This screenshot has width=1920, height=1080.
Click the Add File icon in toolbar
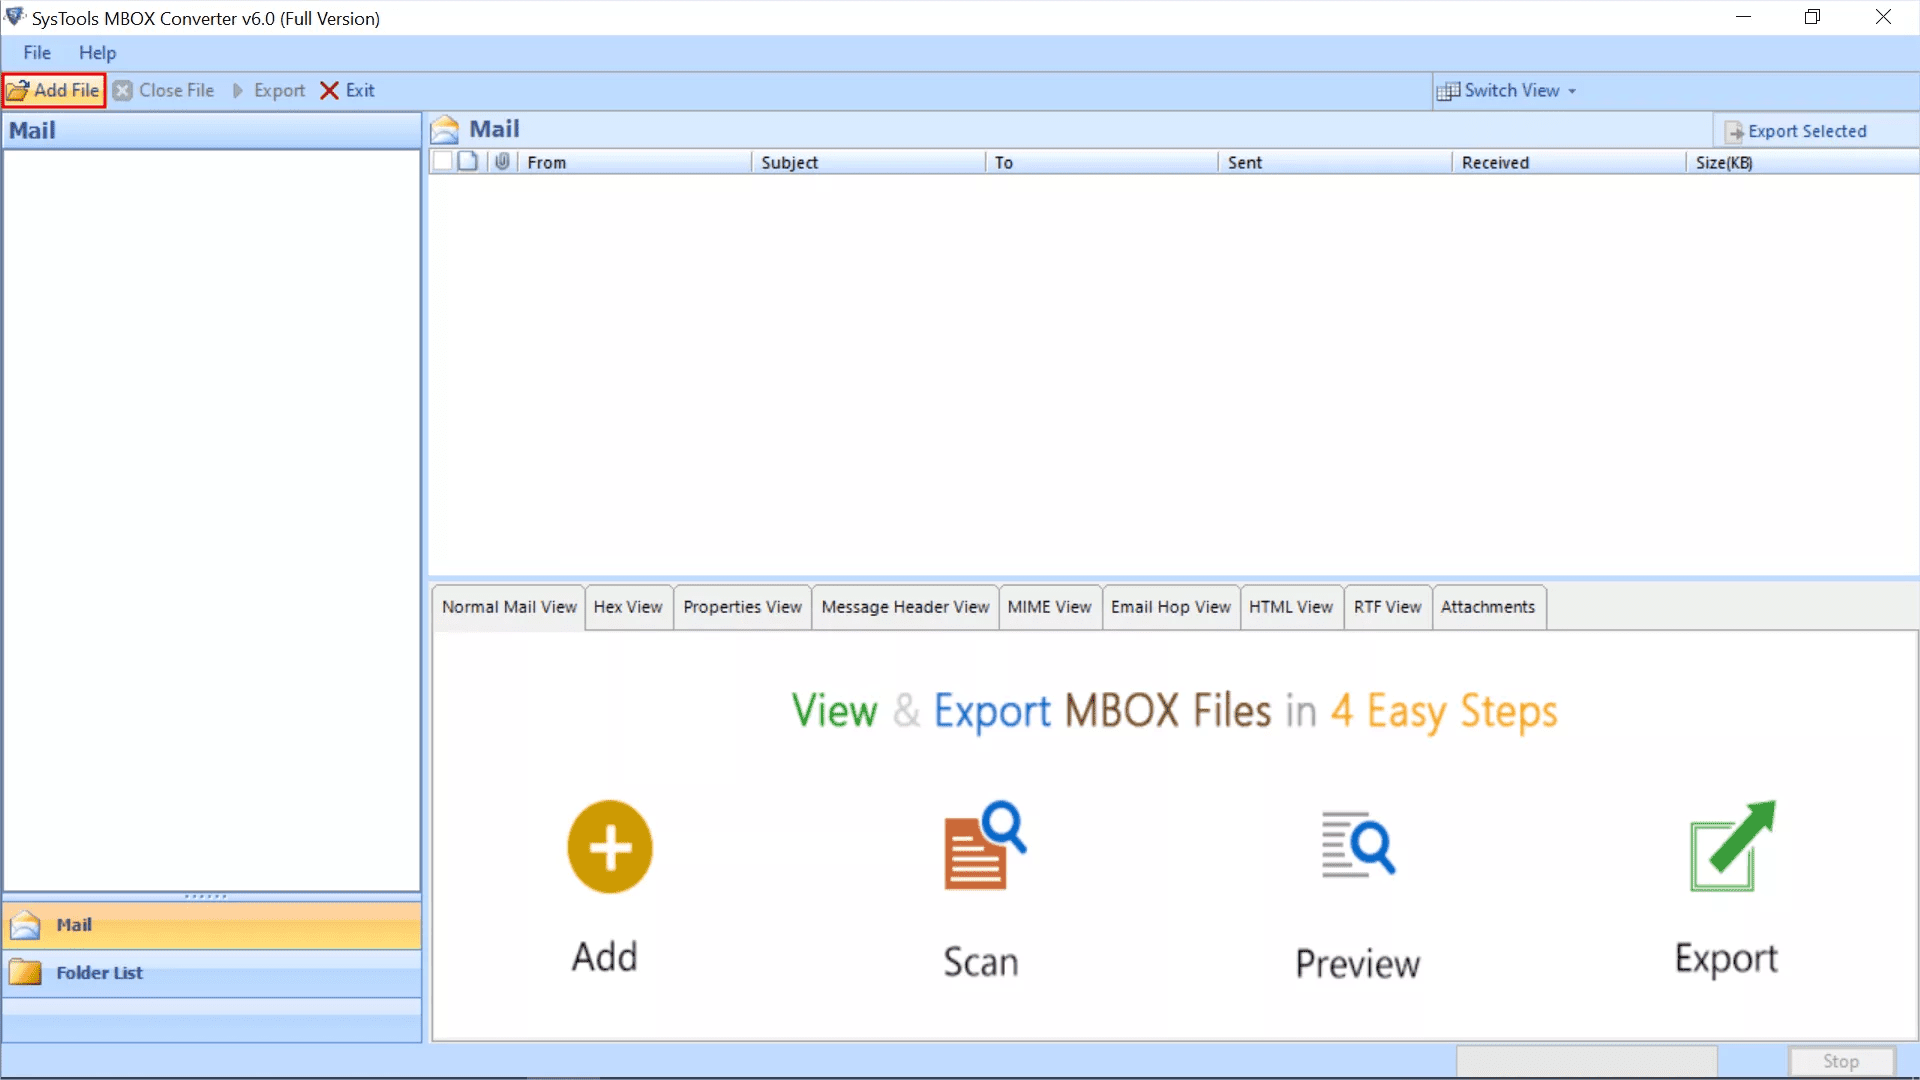[53, 90]
